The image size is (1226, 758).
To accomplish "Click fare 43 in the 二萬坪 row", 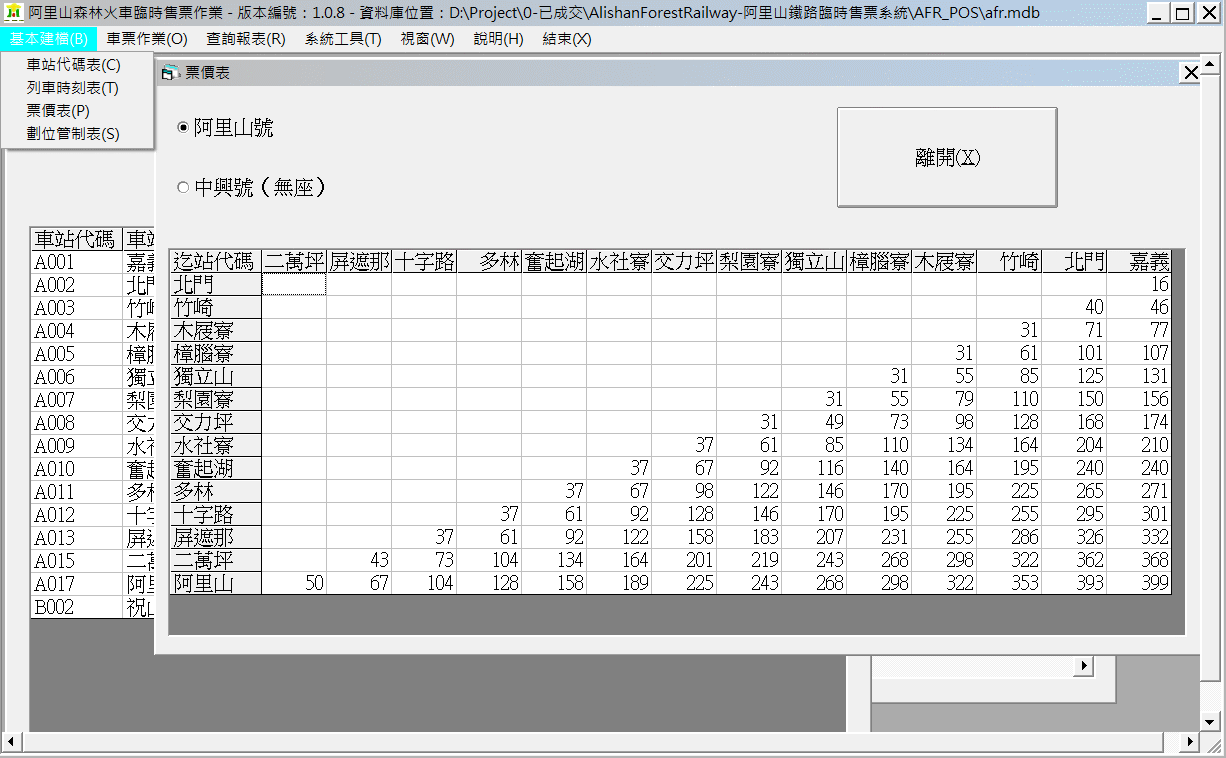I will pos(359,560).
